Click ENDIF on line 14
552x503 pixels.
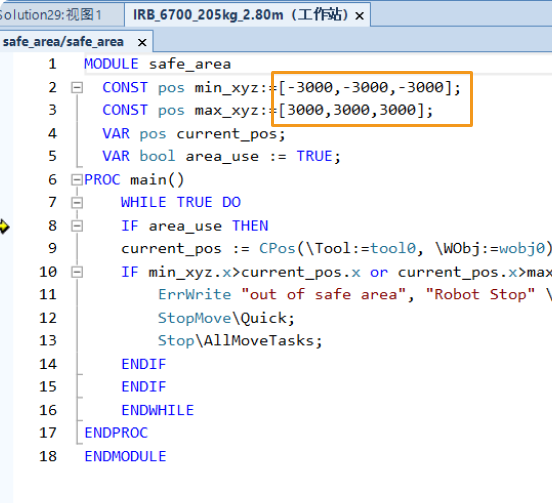(144, 364)
